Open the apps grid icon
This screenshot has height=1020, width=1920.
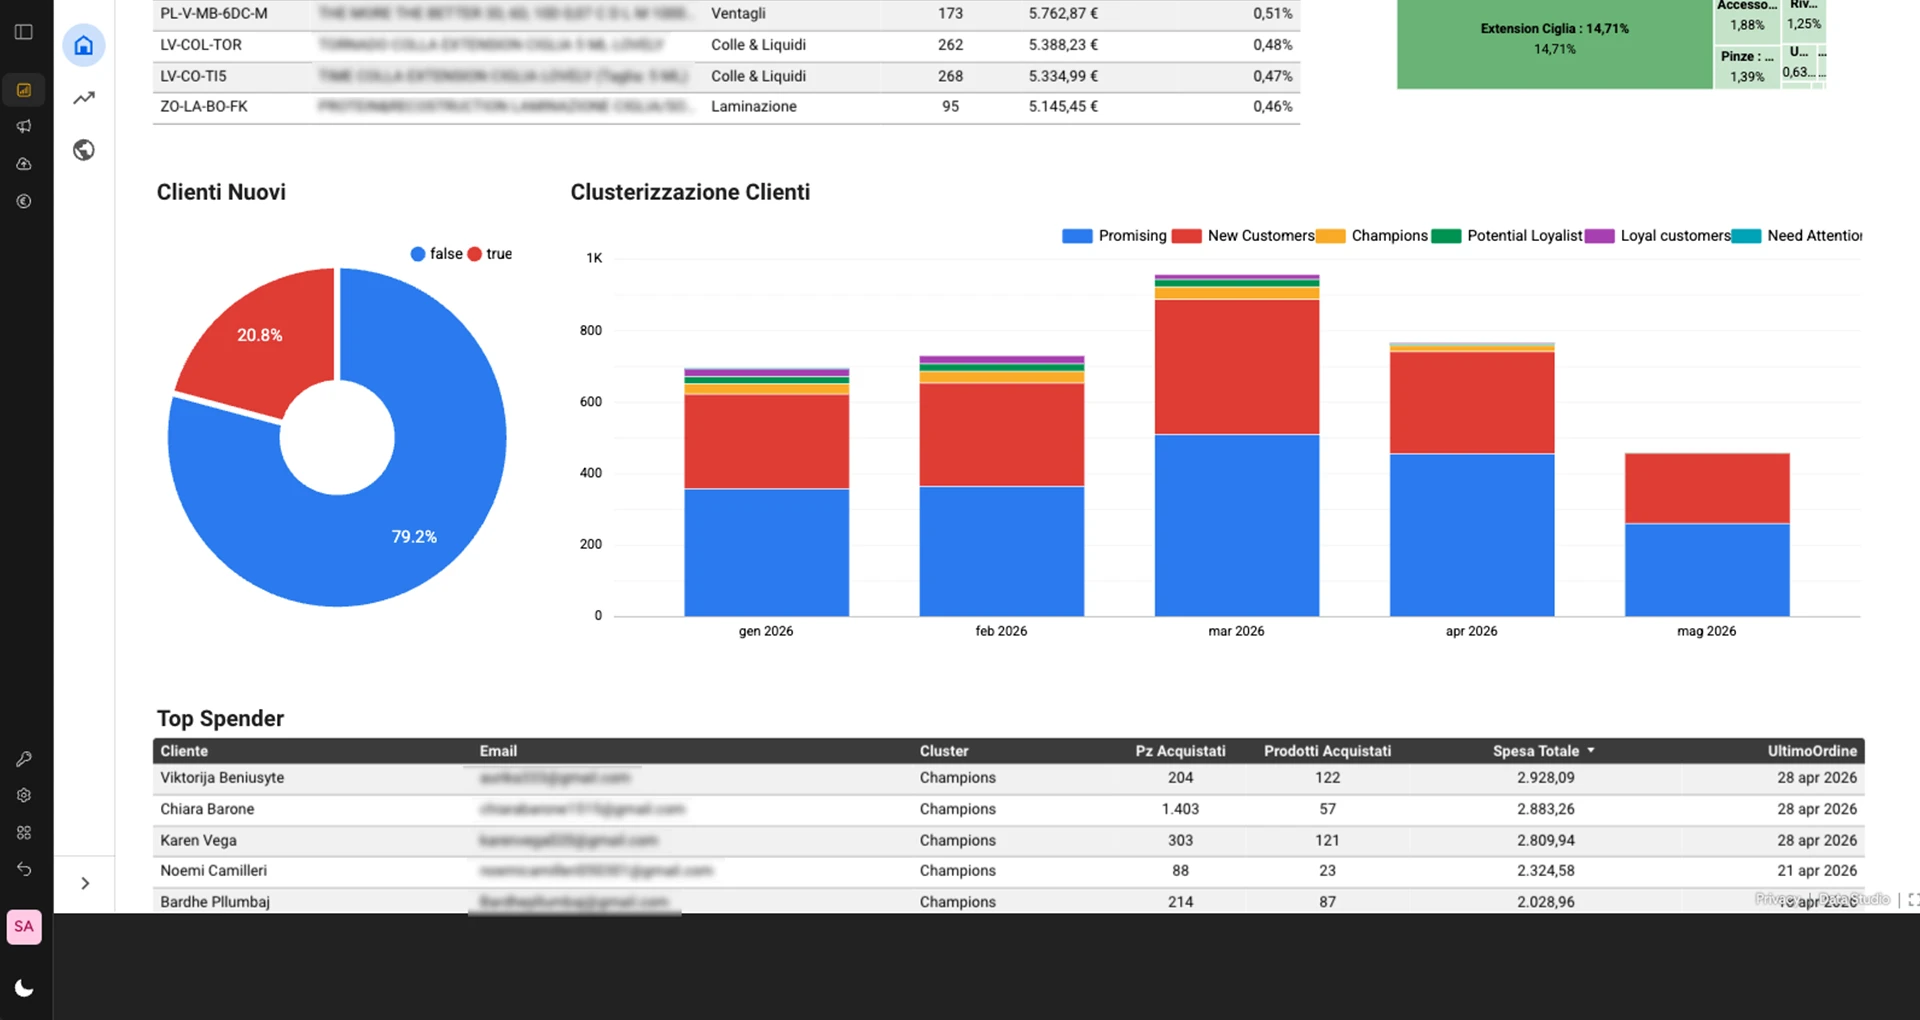pyautogui.click(x=24, y=833)
